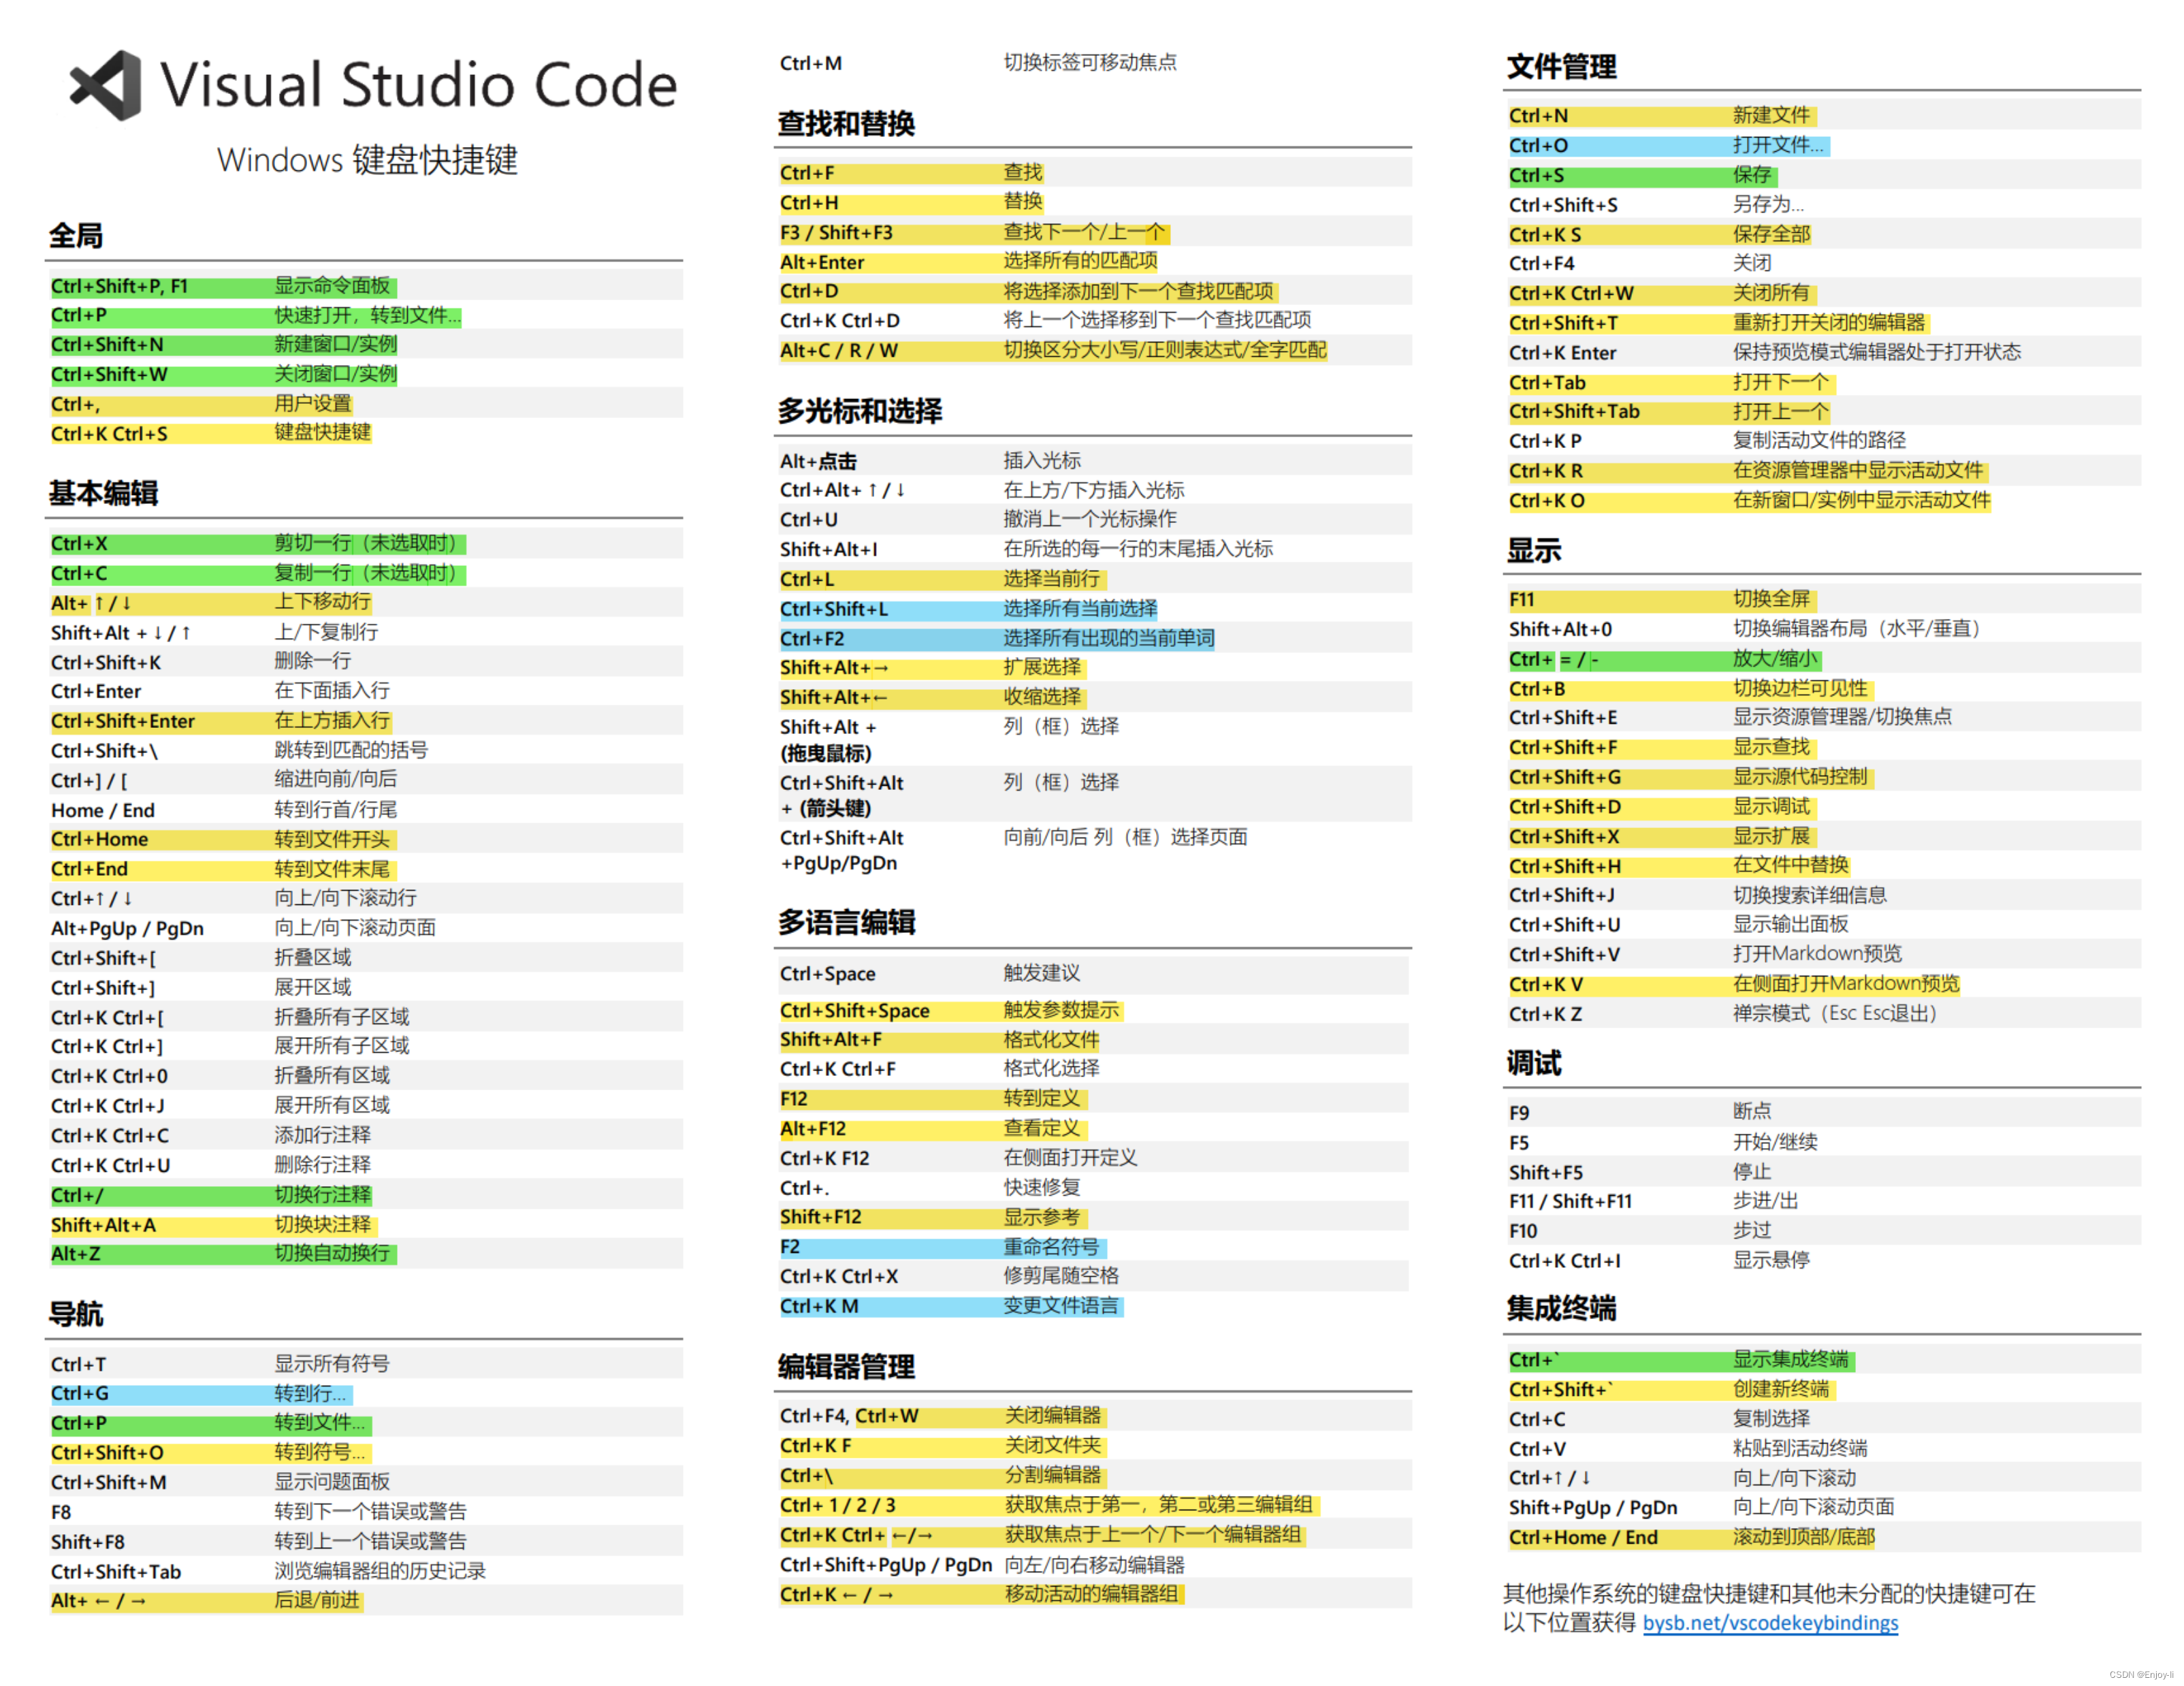Select the 'F3 / Shift+F3' shortcut
This screenshot has width=2184, height=1686.
click(x=836, y=233)
